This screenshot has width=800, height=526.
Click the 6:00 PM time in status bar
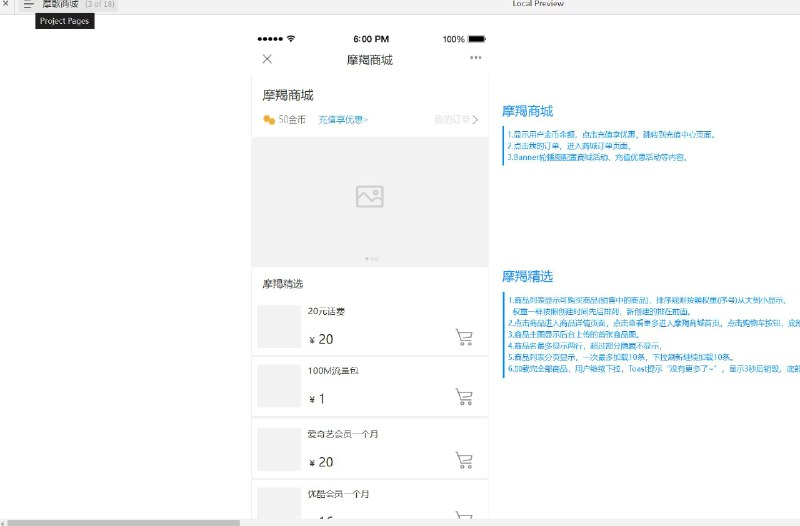371,39
